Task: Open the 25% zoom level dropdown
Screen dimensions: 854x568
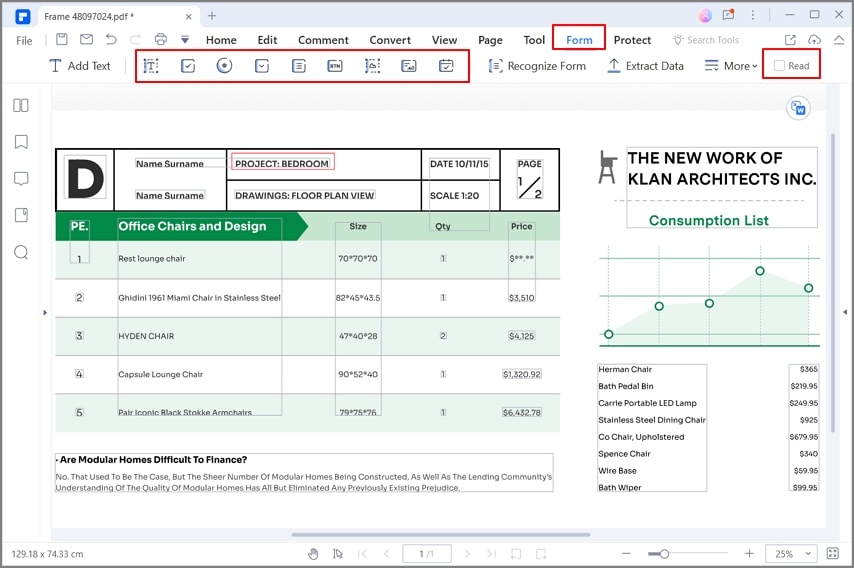Action: tap(791, 554)
